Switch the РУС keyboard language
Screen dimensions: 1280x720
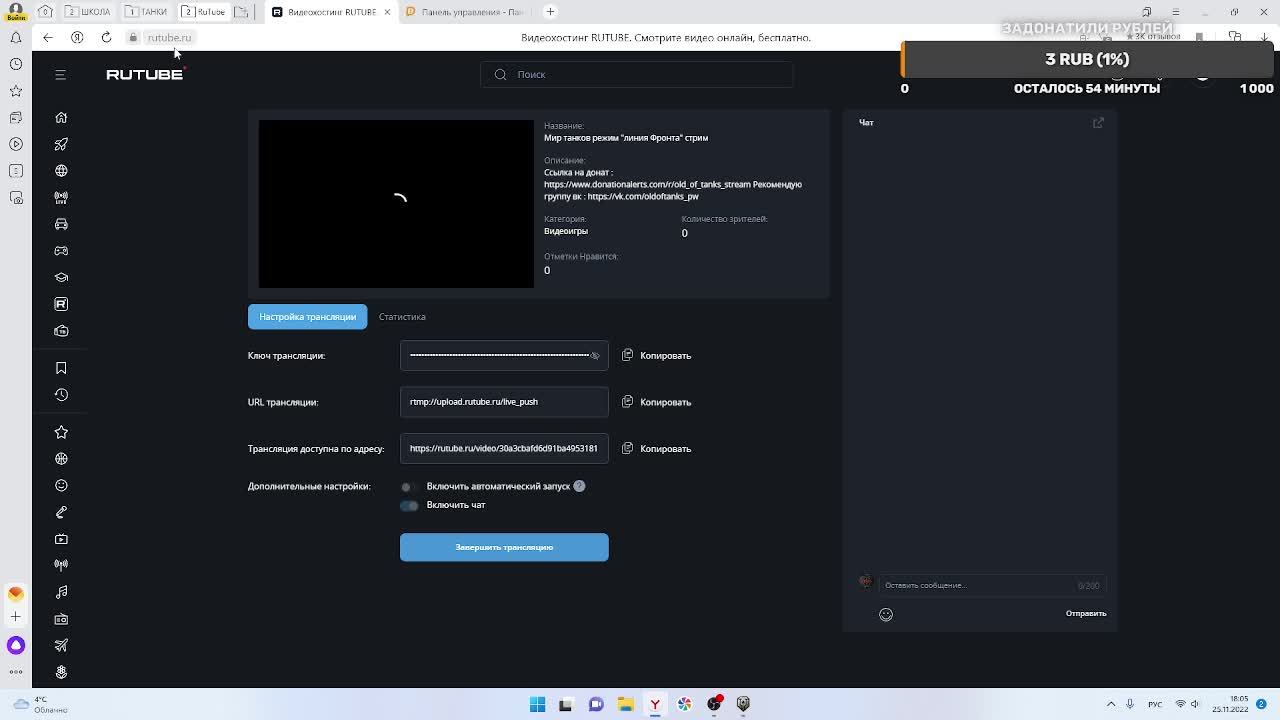(1155, 704)
